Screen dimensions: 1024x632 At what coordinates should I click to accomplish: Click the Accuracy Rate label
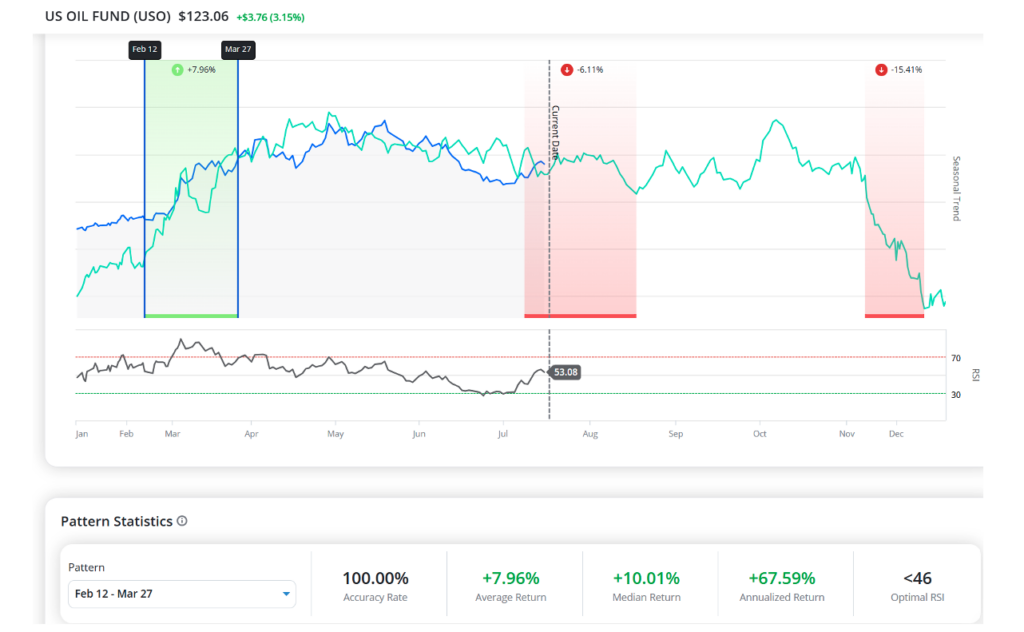376,597
